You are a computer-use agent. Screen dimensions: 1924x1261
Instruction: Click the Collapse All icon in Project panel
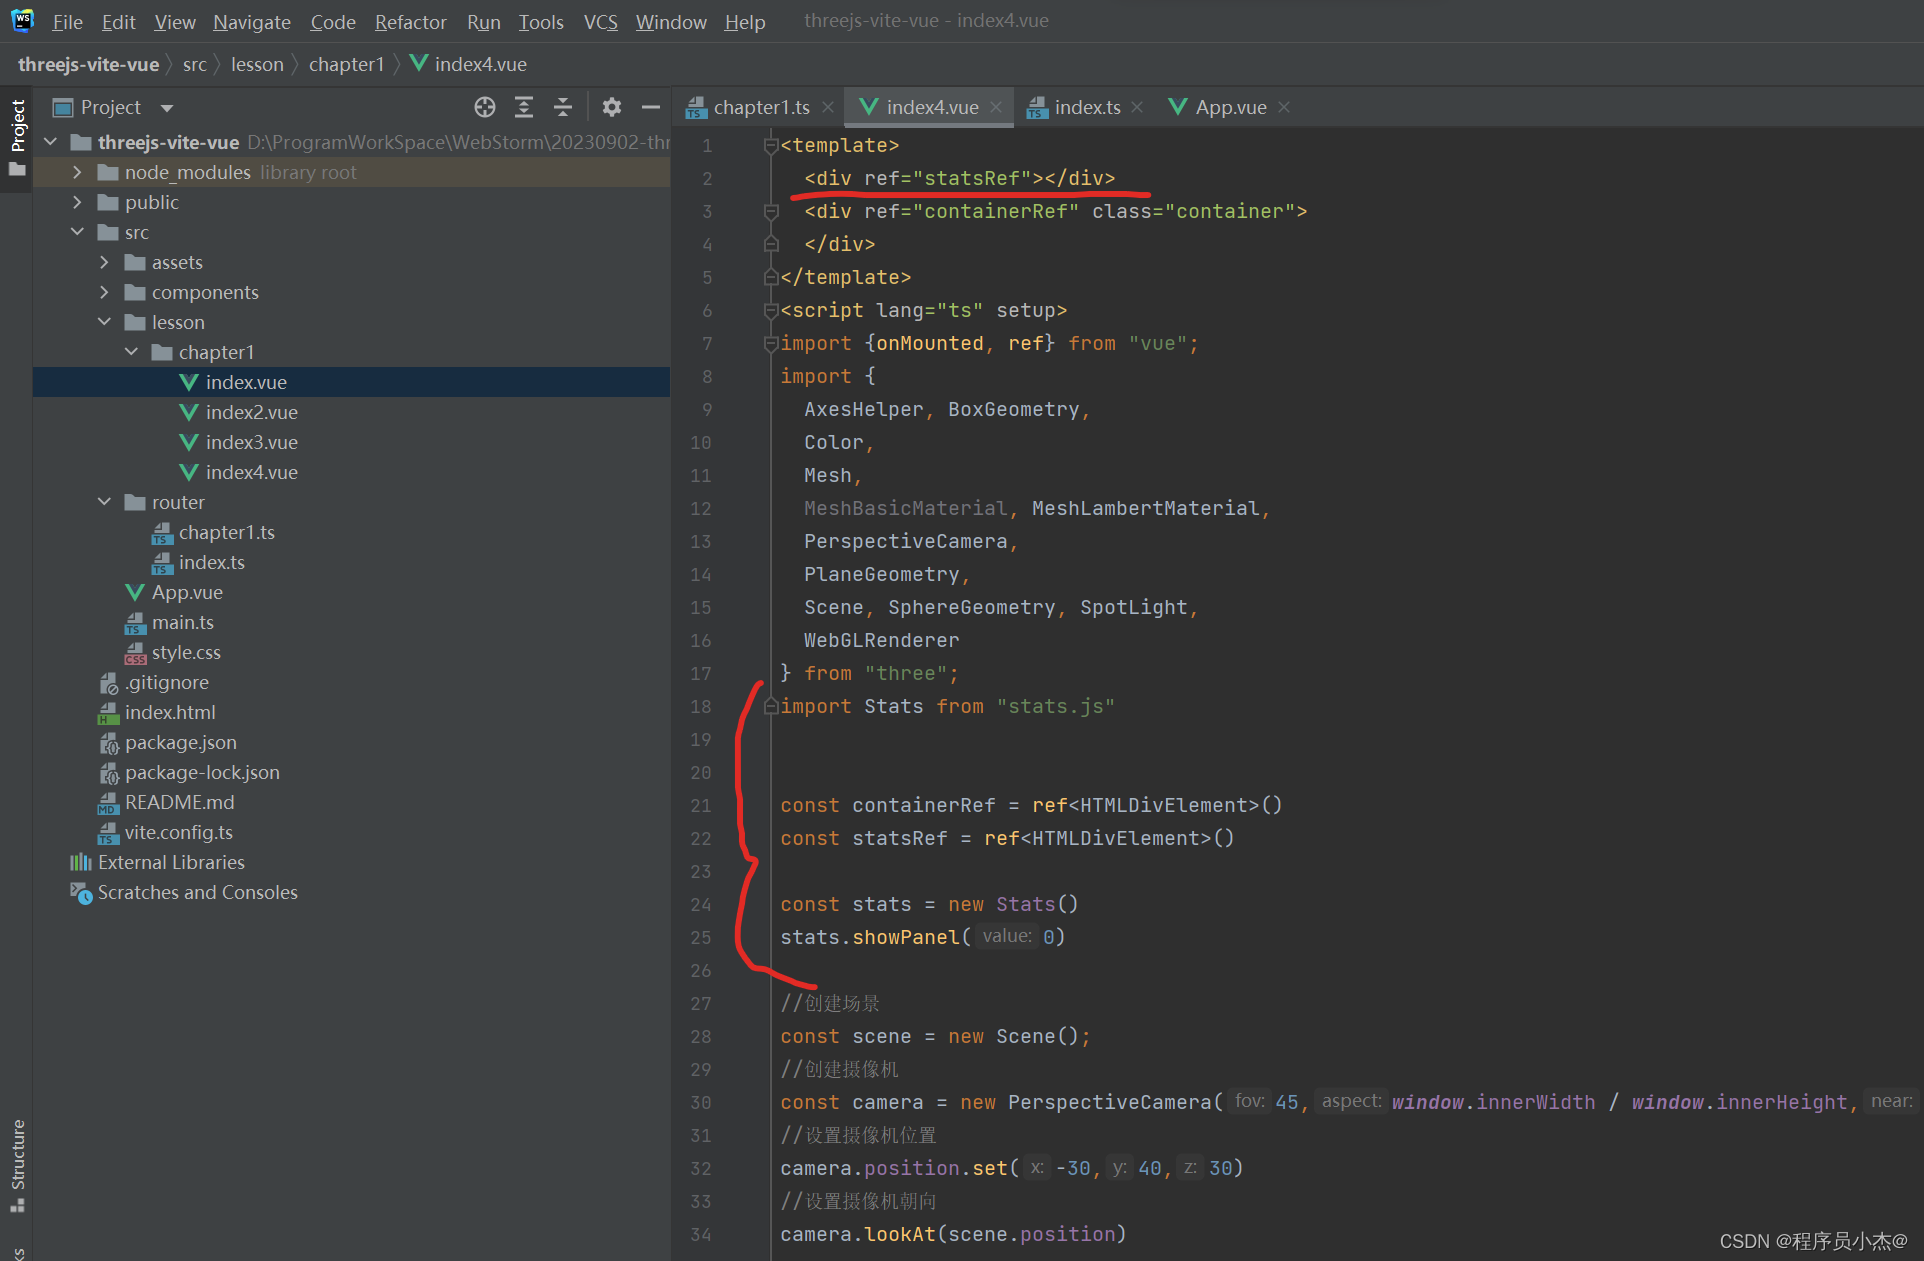[563, 107]
